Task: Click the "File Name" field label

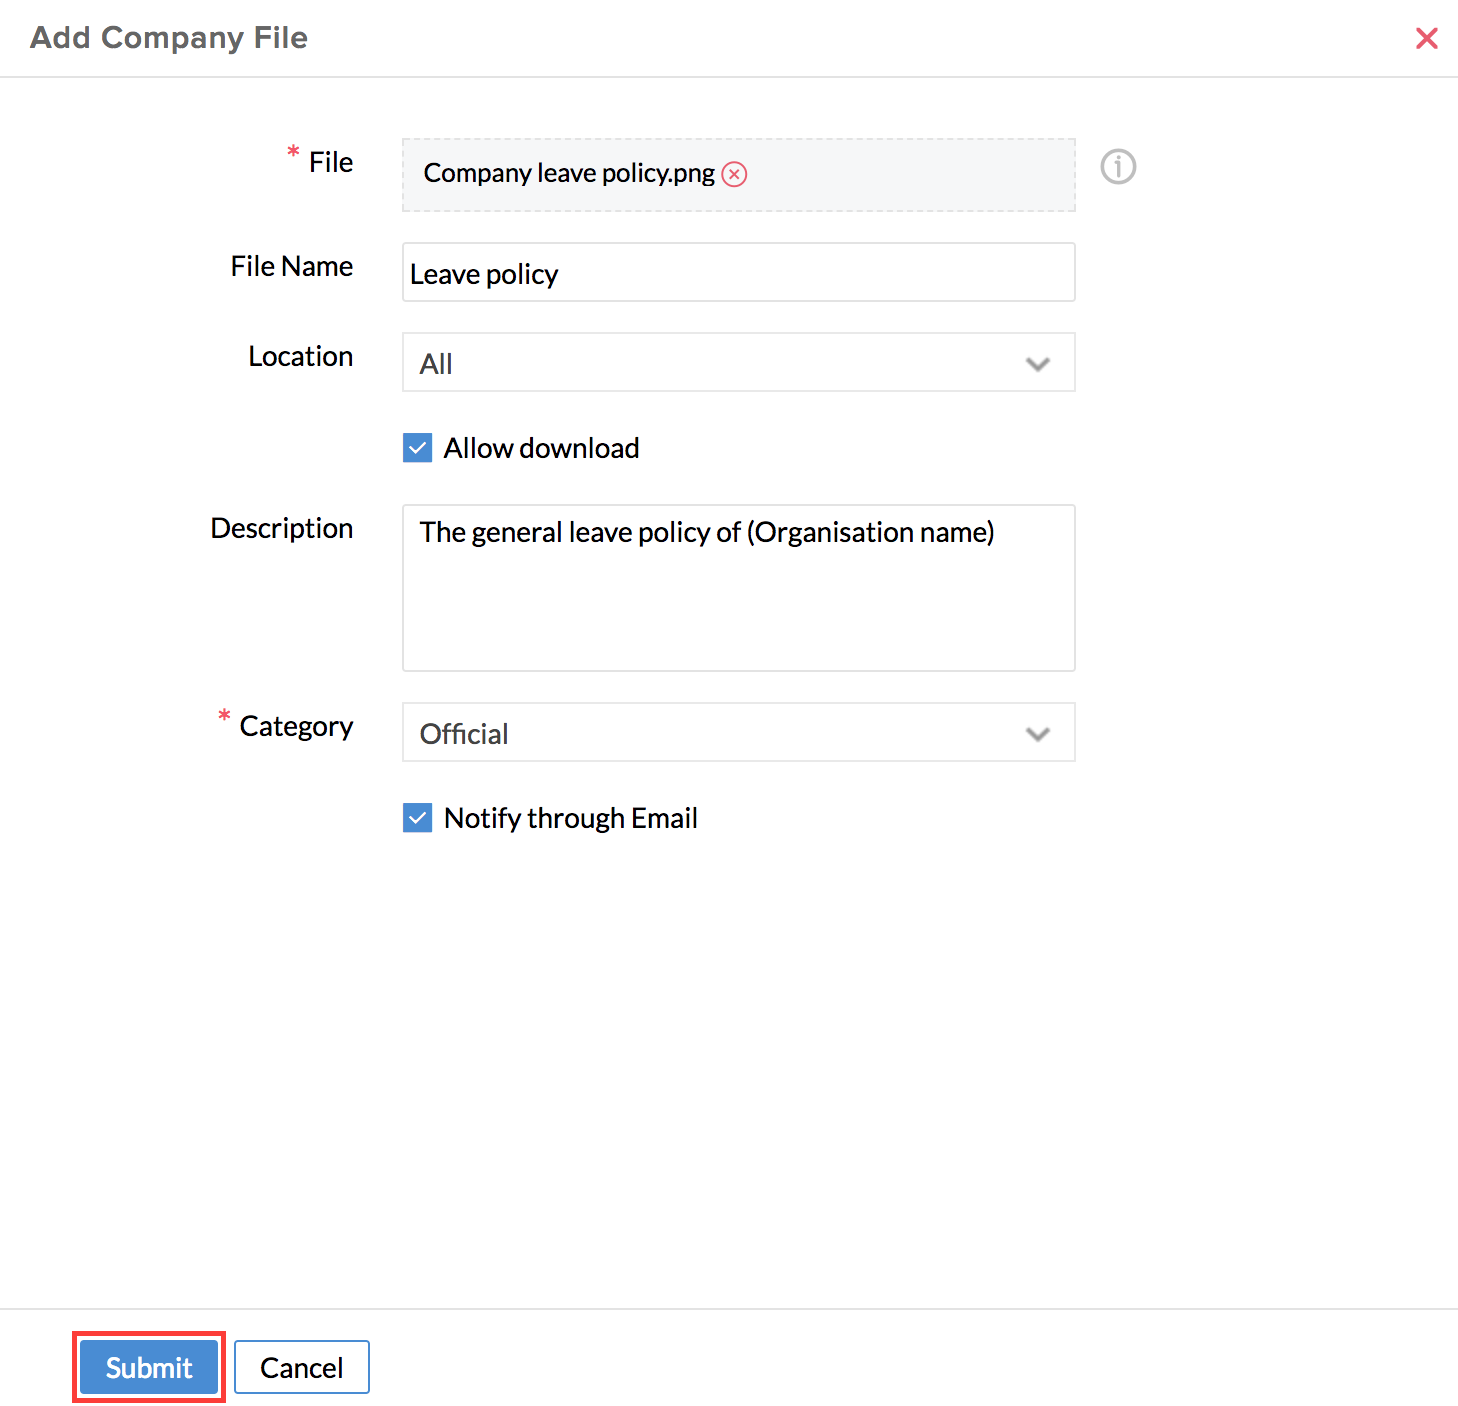Action: click(x=291, y=266)
